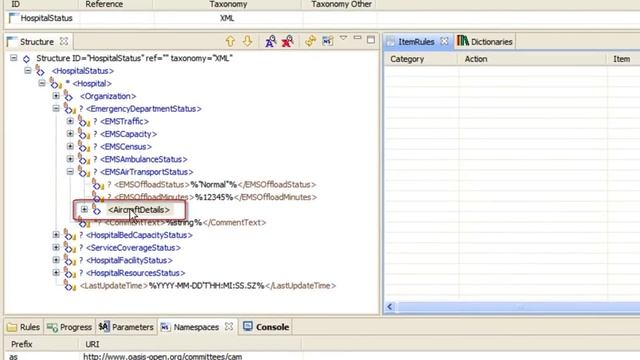The width and height of the screenshot is (640, 360).
Task: Open the Rules tab
Action: [x=24, y=327]
